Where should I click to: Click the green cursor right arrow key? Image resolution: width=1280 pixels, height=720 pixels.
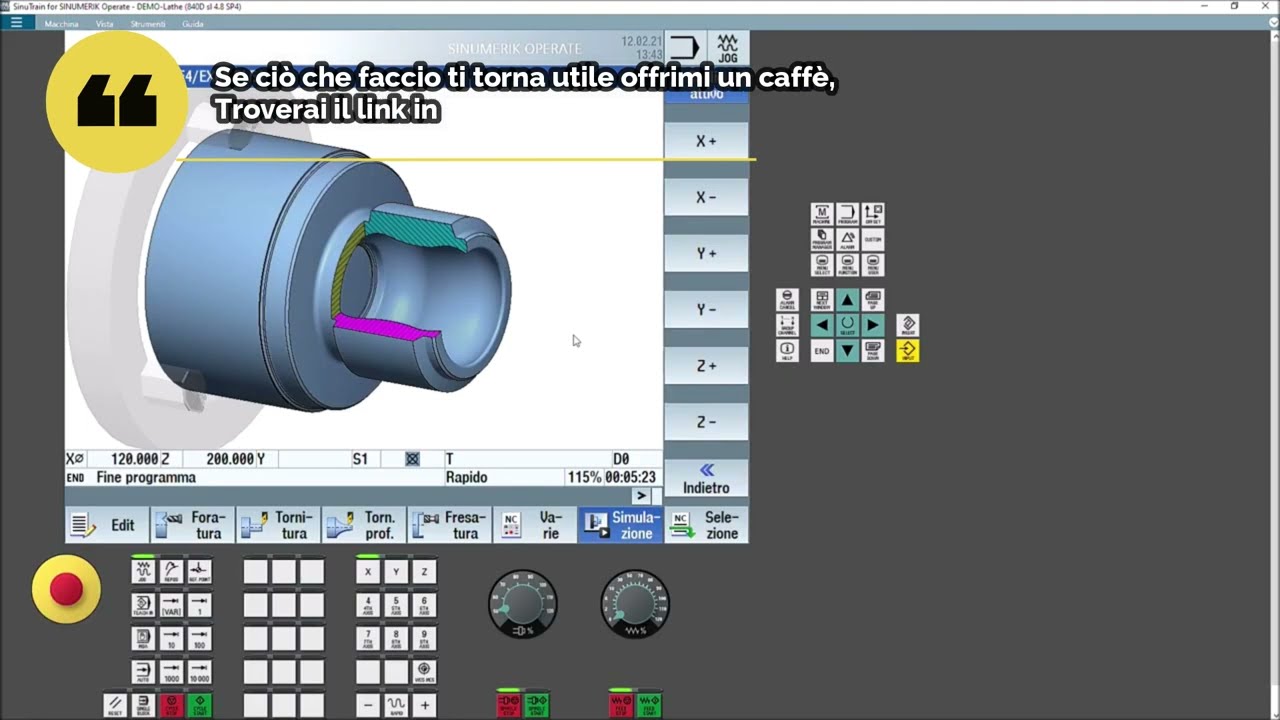click(x=872, y=325)
